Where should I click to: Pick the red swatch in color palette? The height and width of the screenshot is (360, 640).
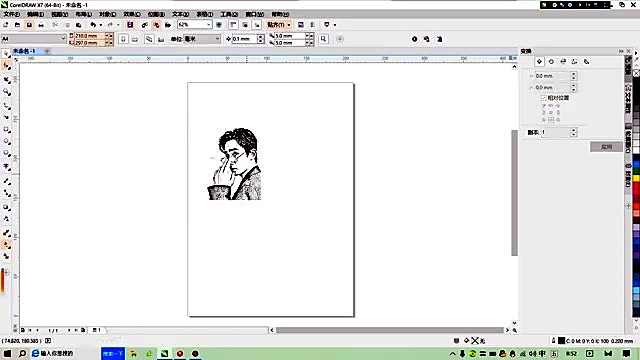click(636, 186)
